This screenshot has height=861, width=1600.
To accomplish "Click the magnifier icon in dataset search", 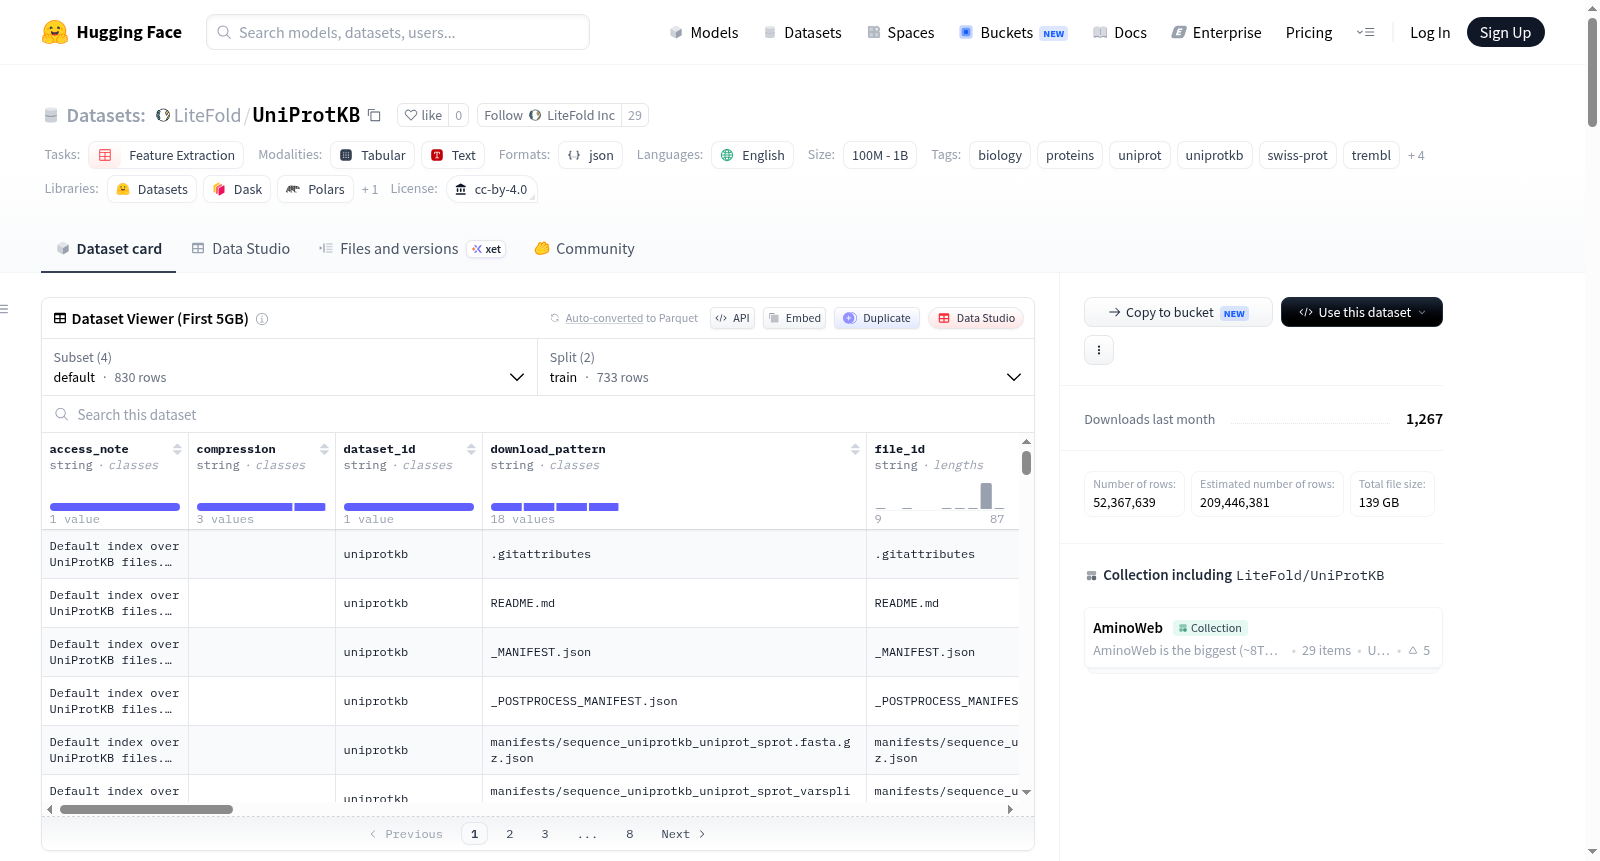I will (x=62, y=414).
